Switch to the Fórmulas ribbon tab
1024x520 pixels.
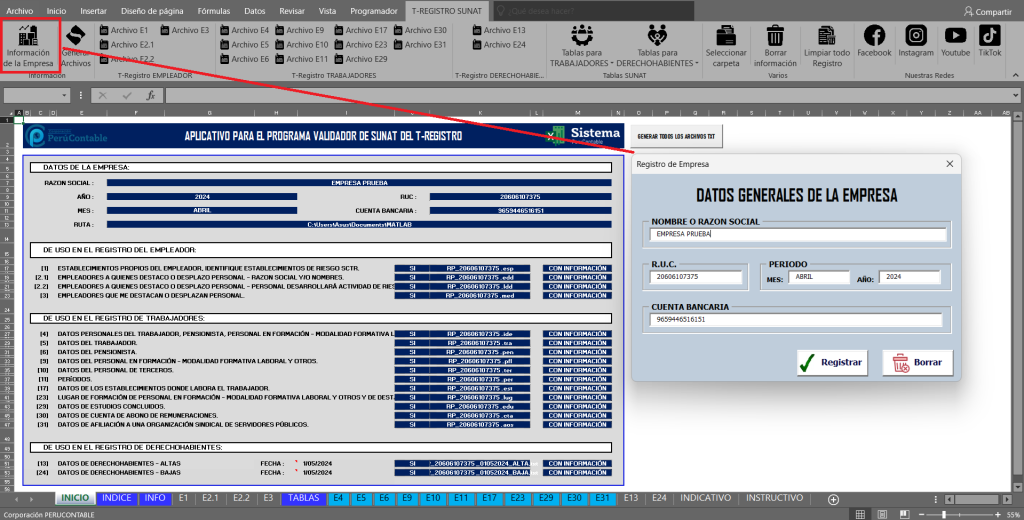point(214,11)
